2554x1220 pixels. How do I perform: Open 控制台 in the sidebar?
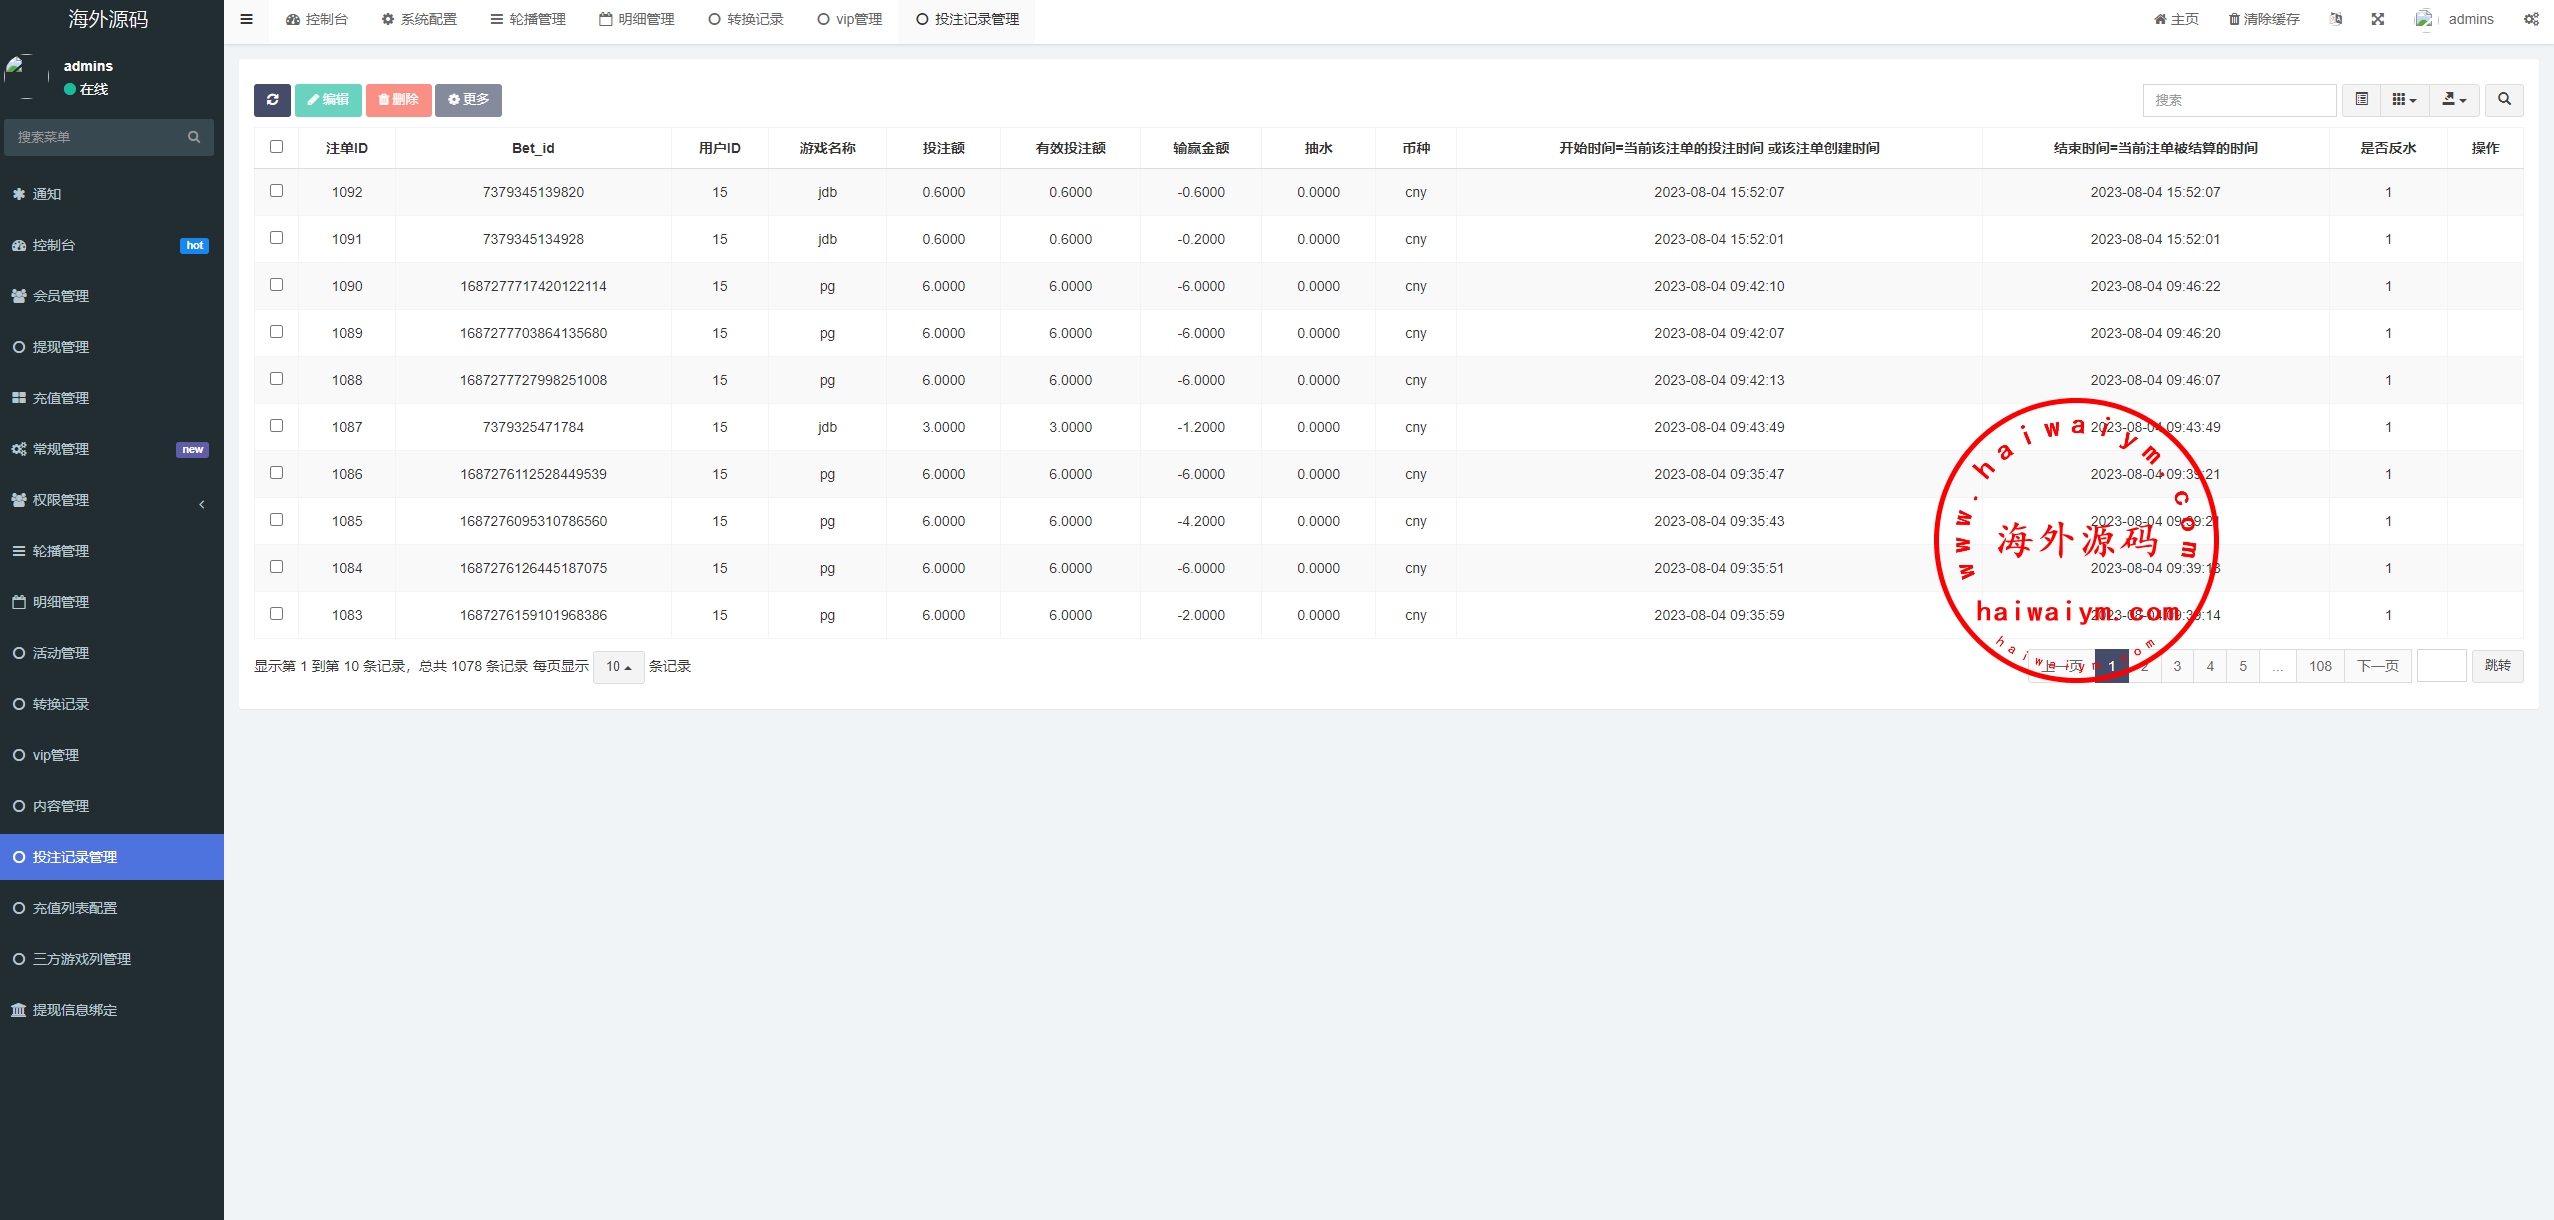112,245
